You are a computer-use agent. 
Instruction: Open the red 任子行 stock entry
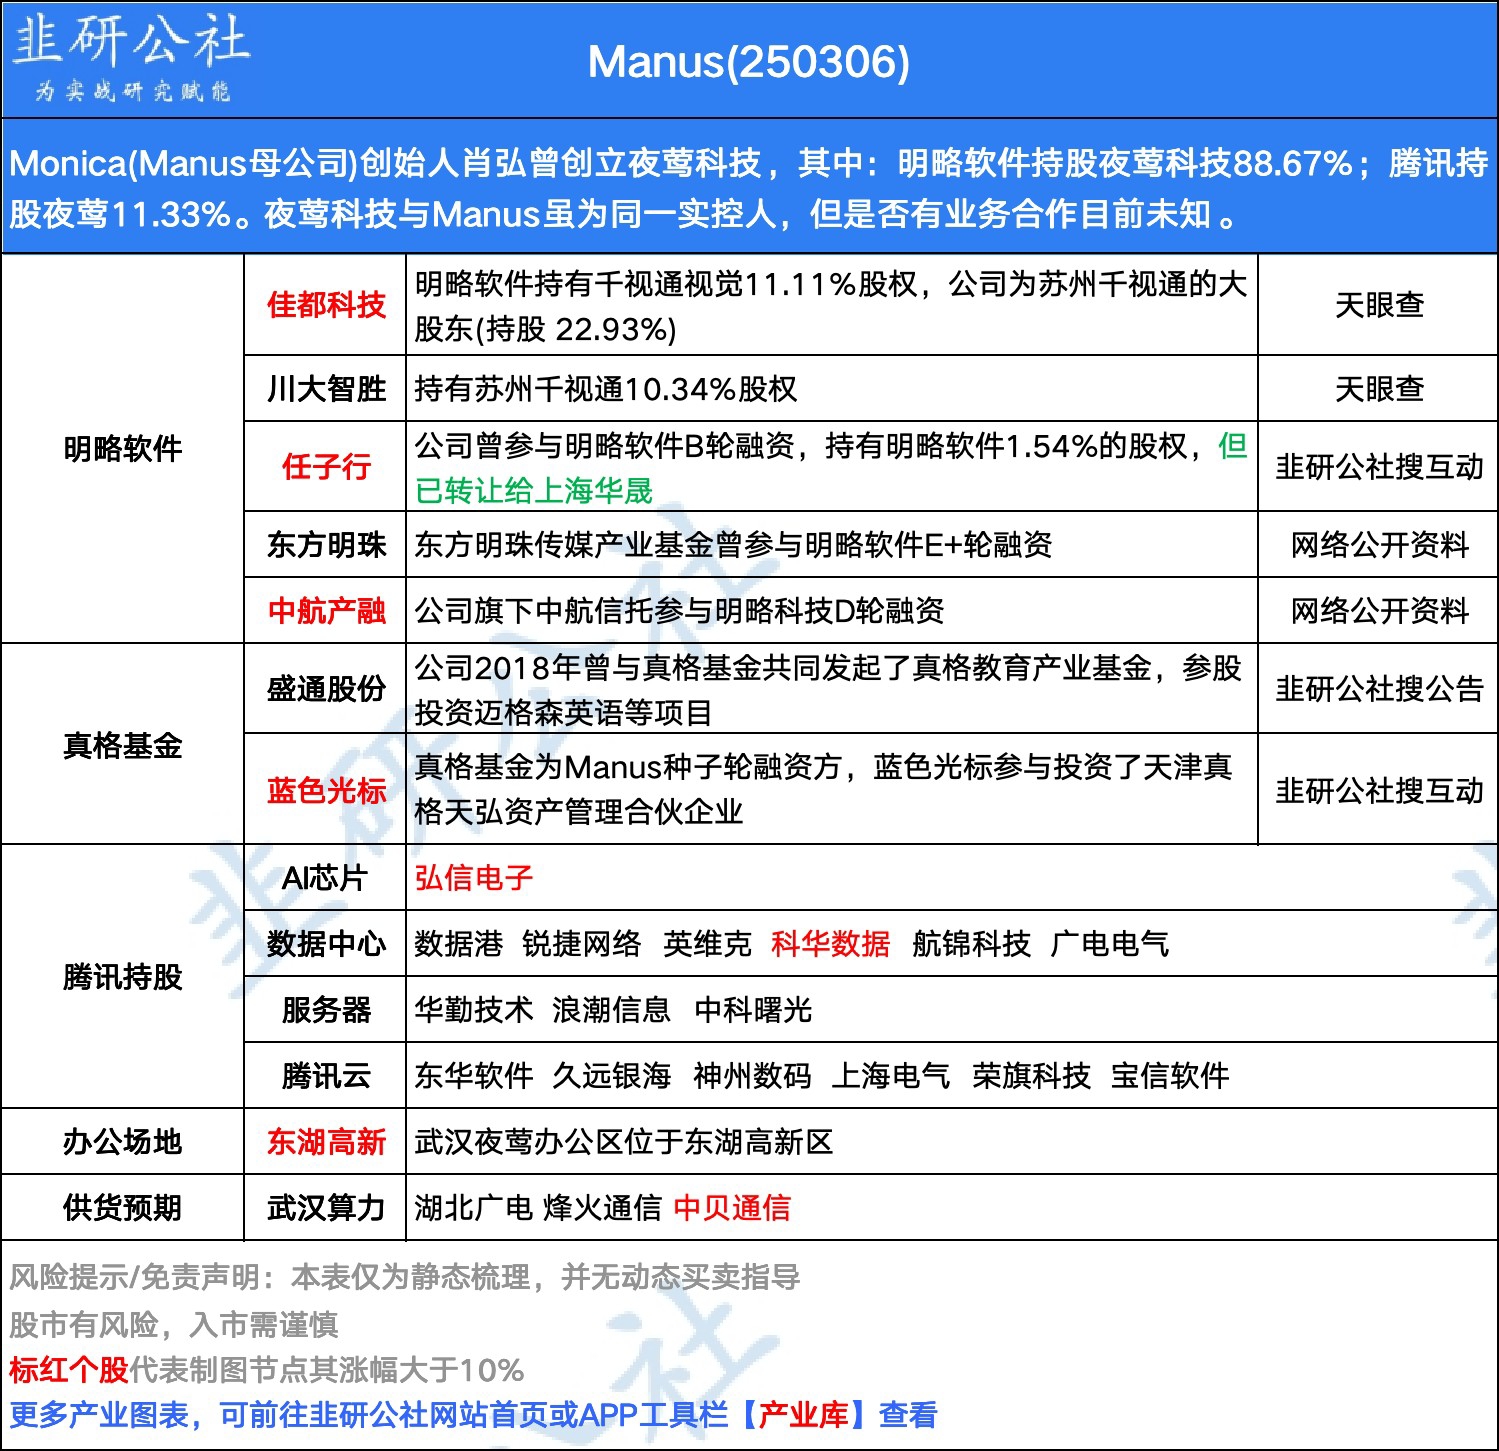(x=326, y=467)
